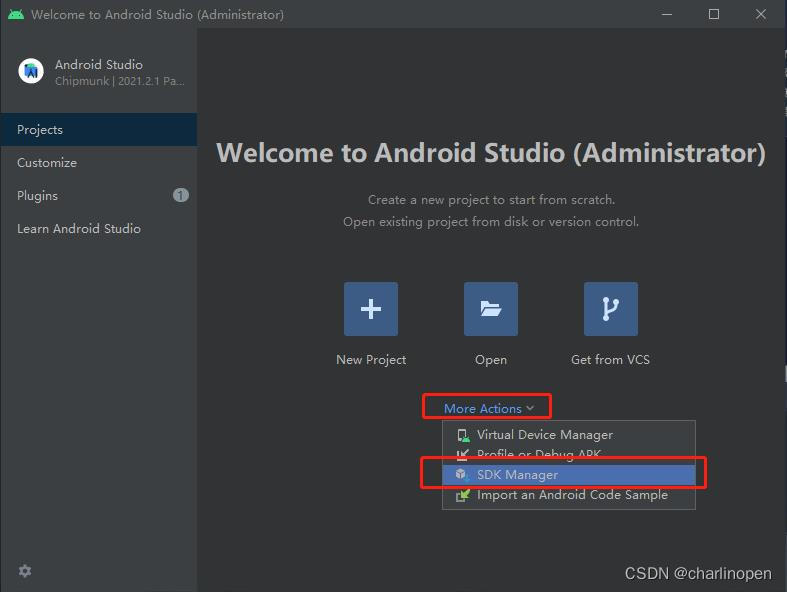Click the SDK Manager cube icon
The image size is (787, 592).
click(462, 475)
